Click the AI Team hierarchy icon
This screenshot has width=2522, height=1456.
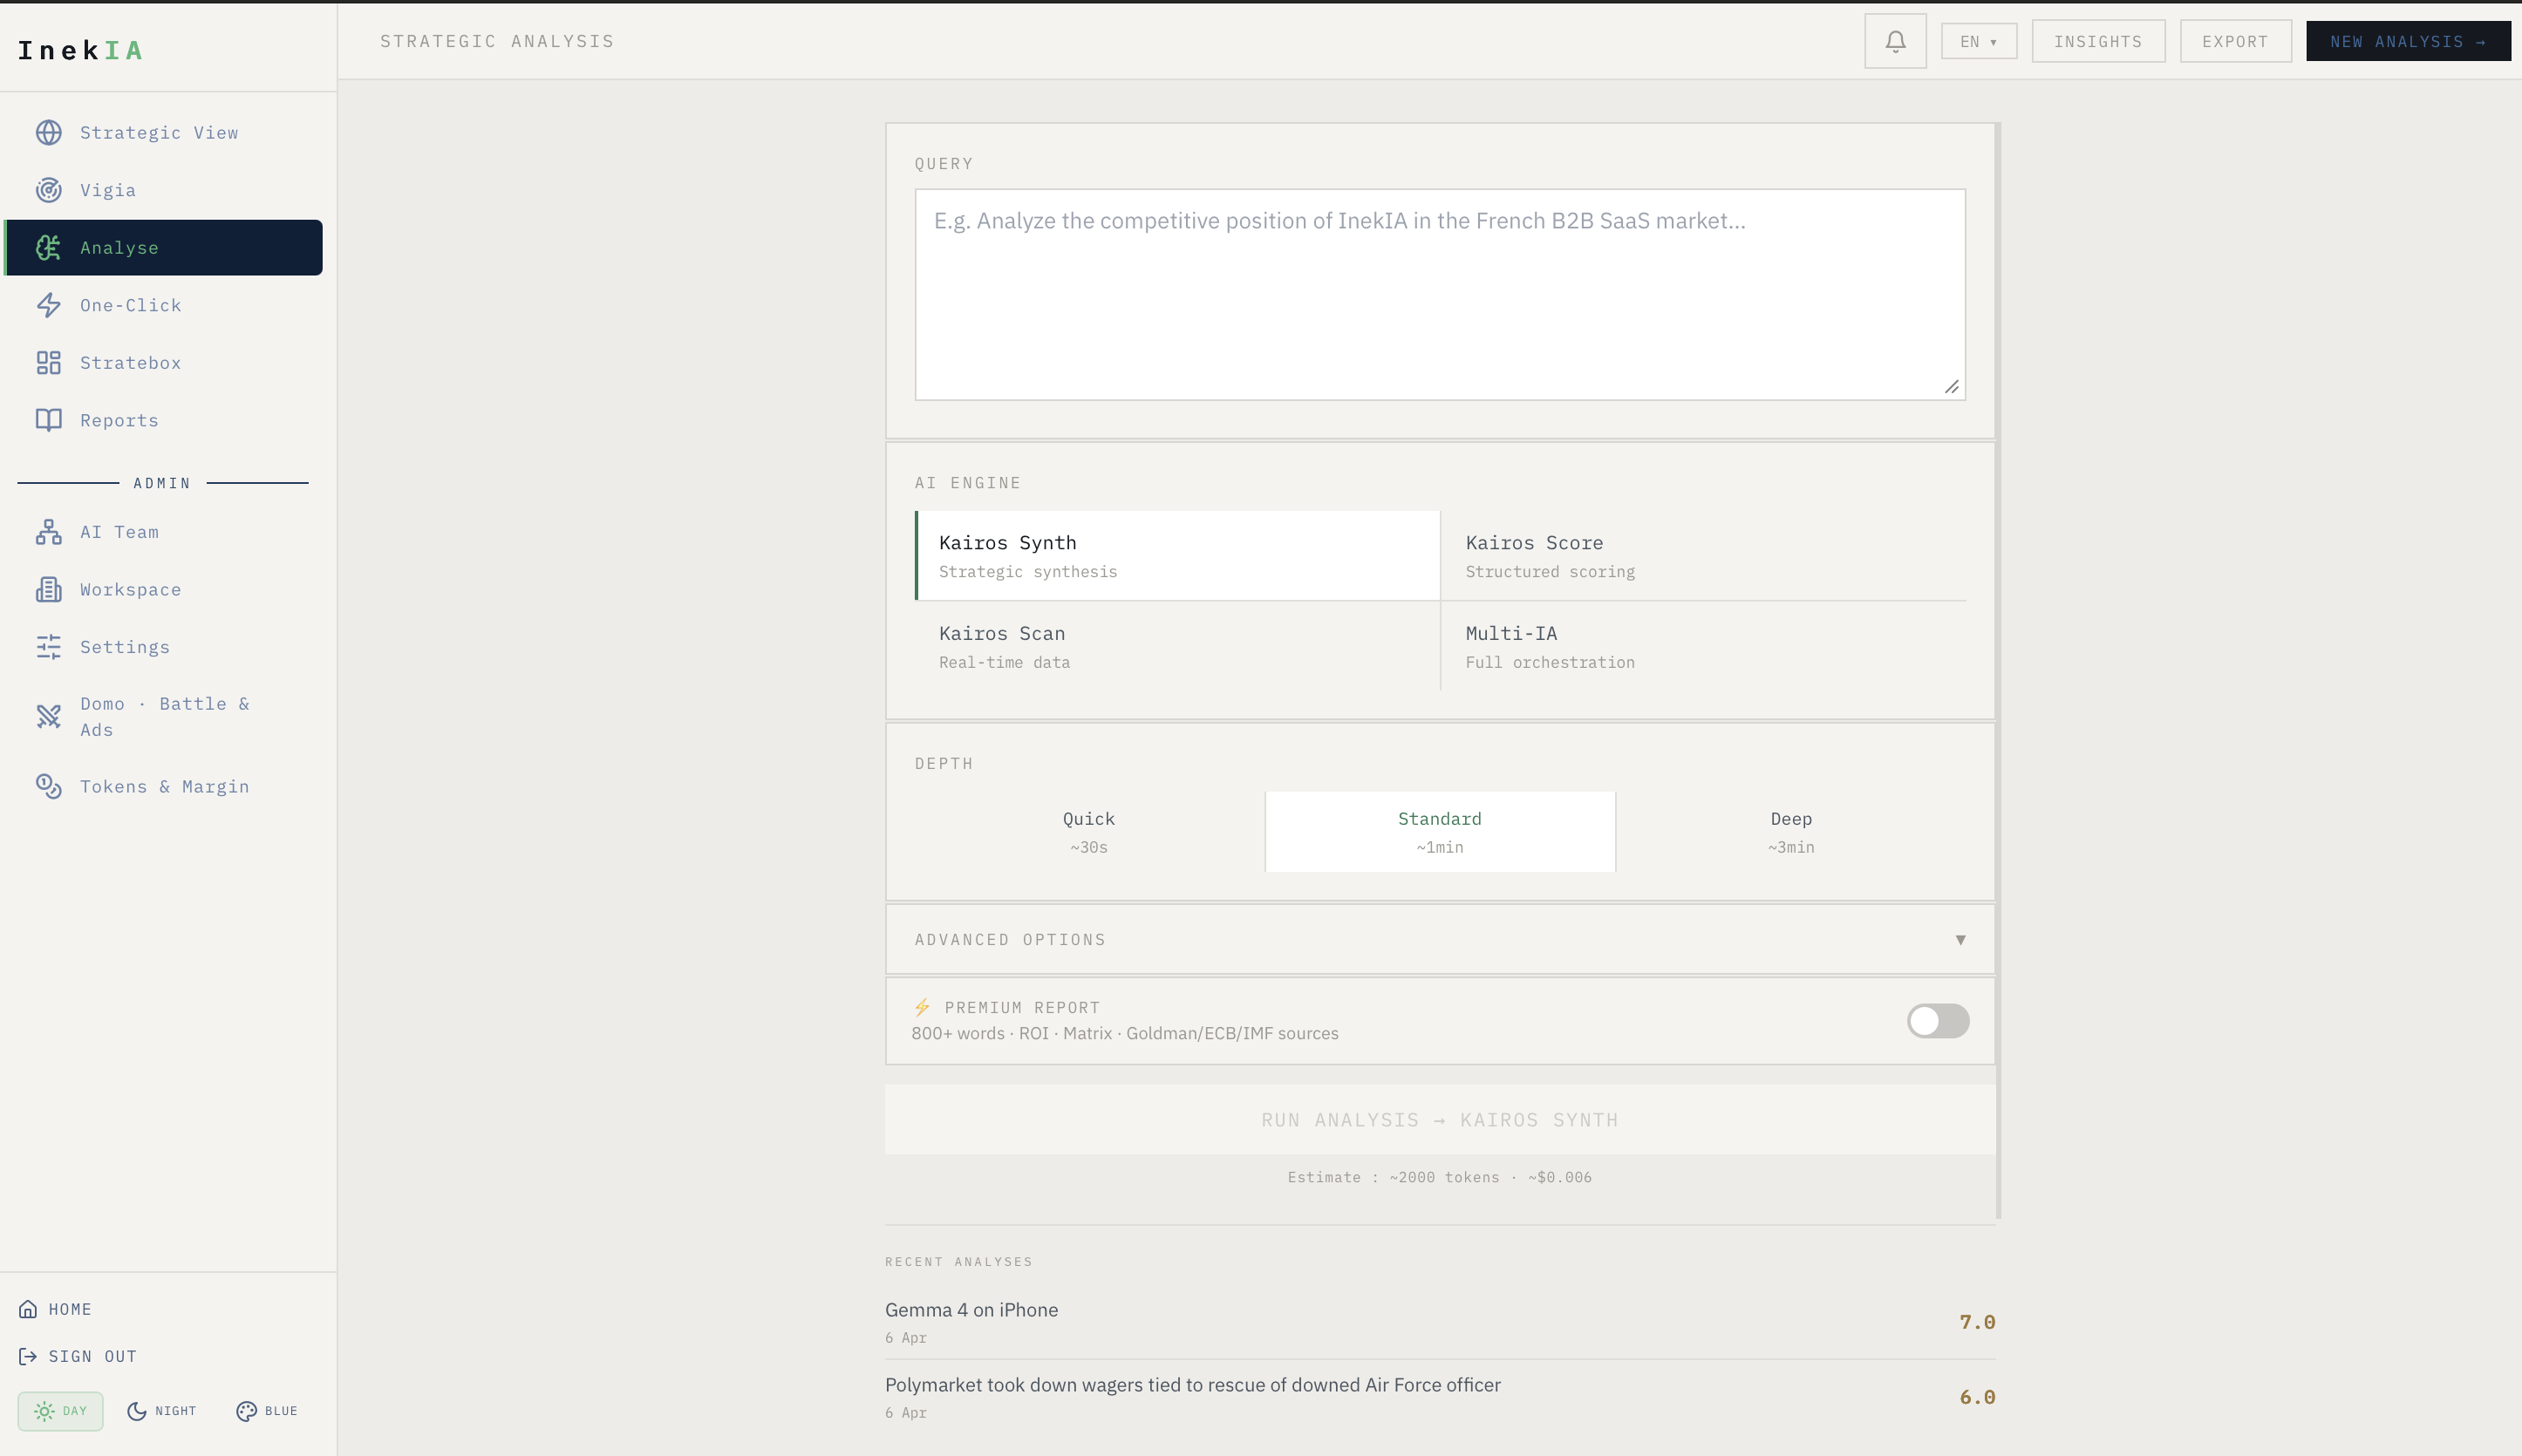(x=48, y=532)
